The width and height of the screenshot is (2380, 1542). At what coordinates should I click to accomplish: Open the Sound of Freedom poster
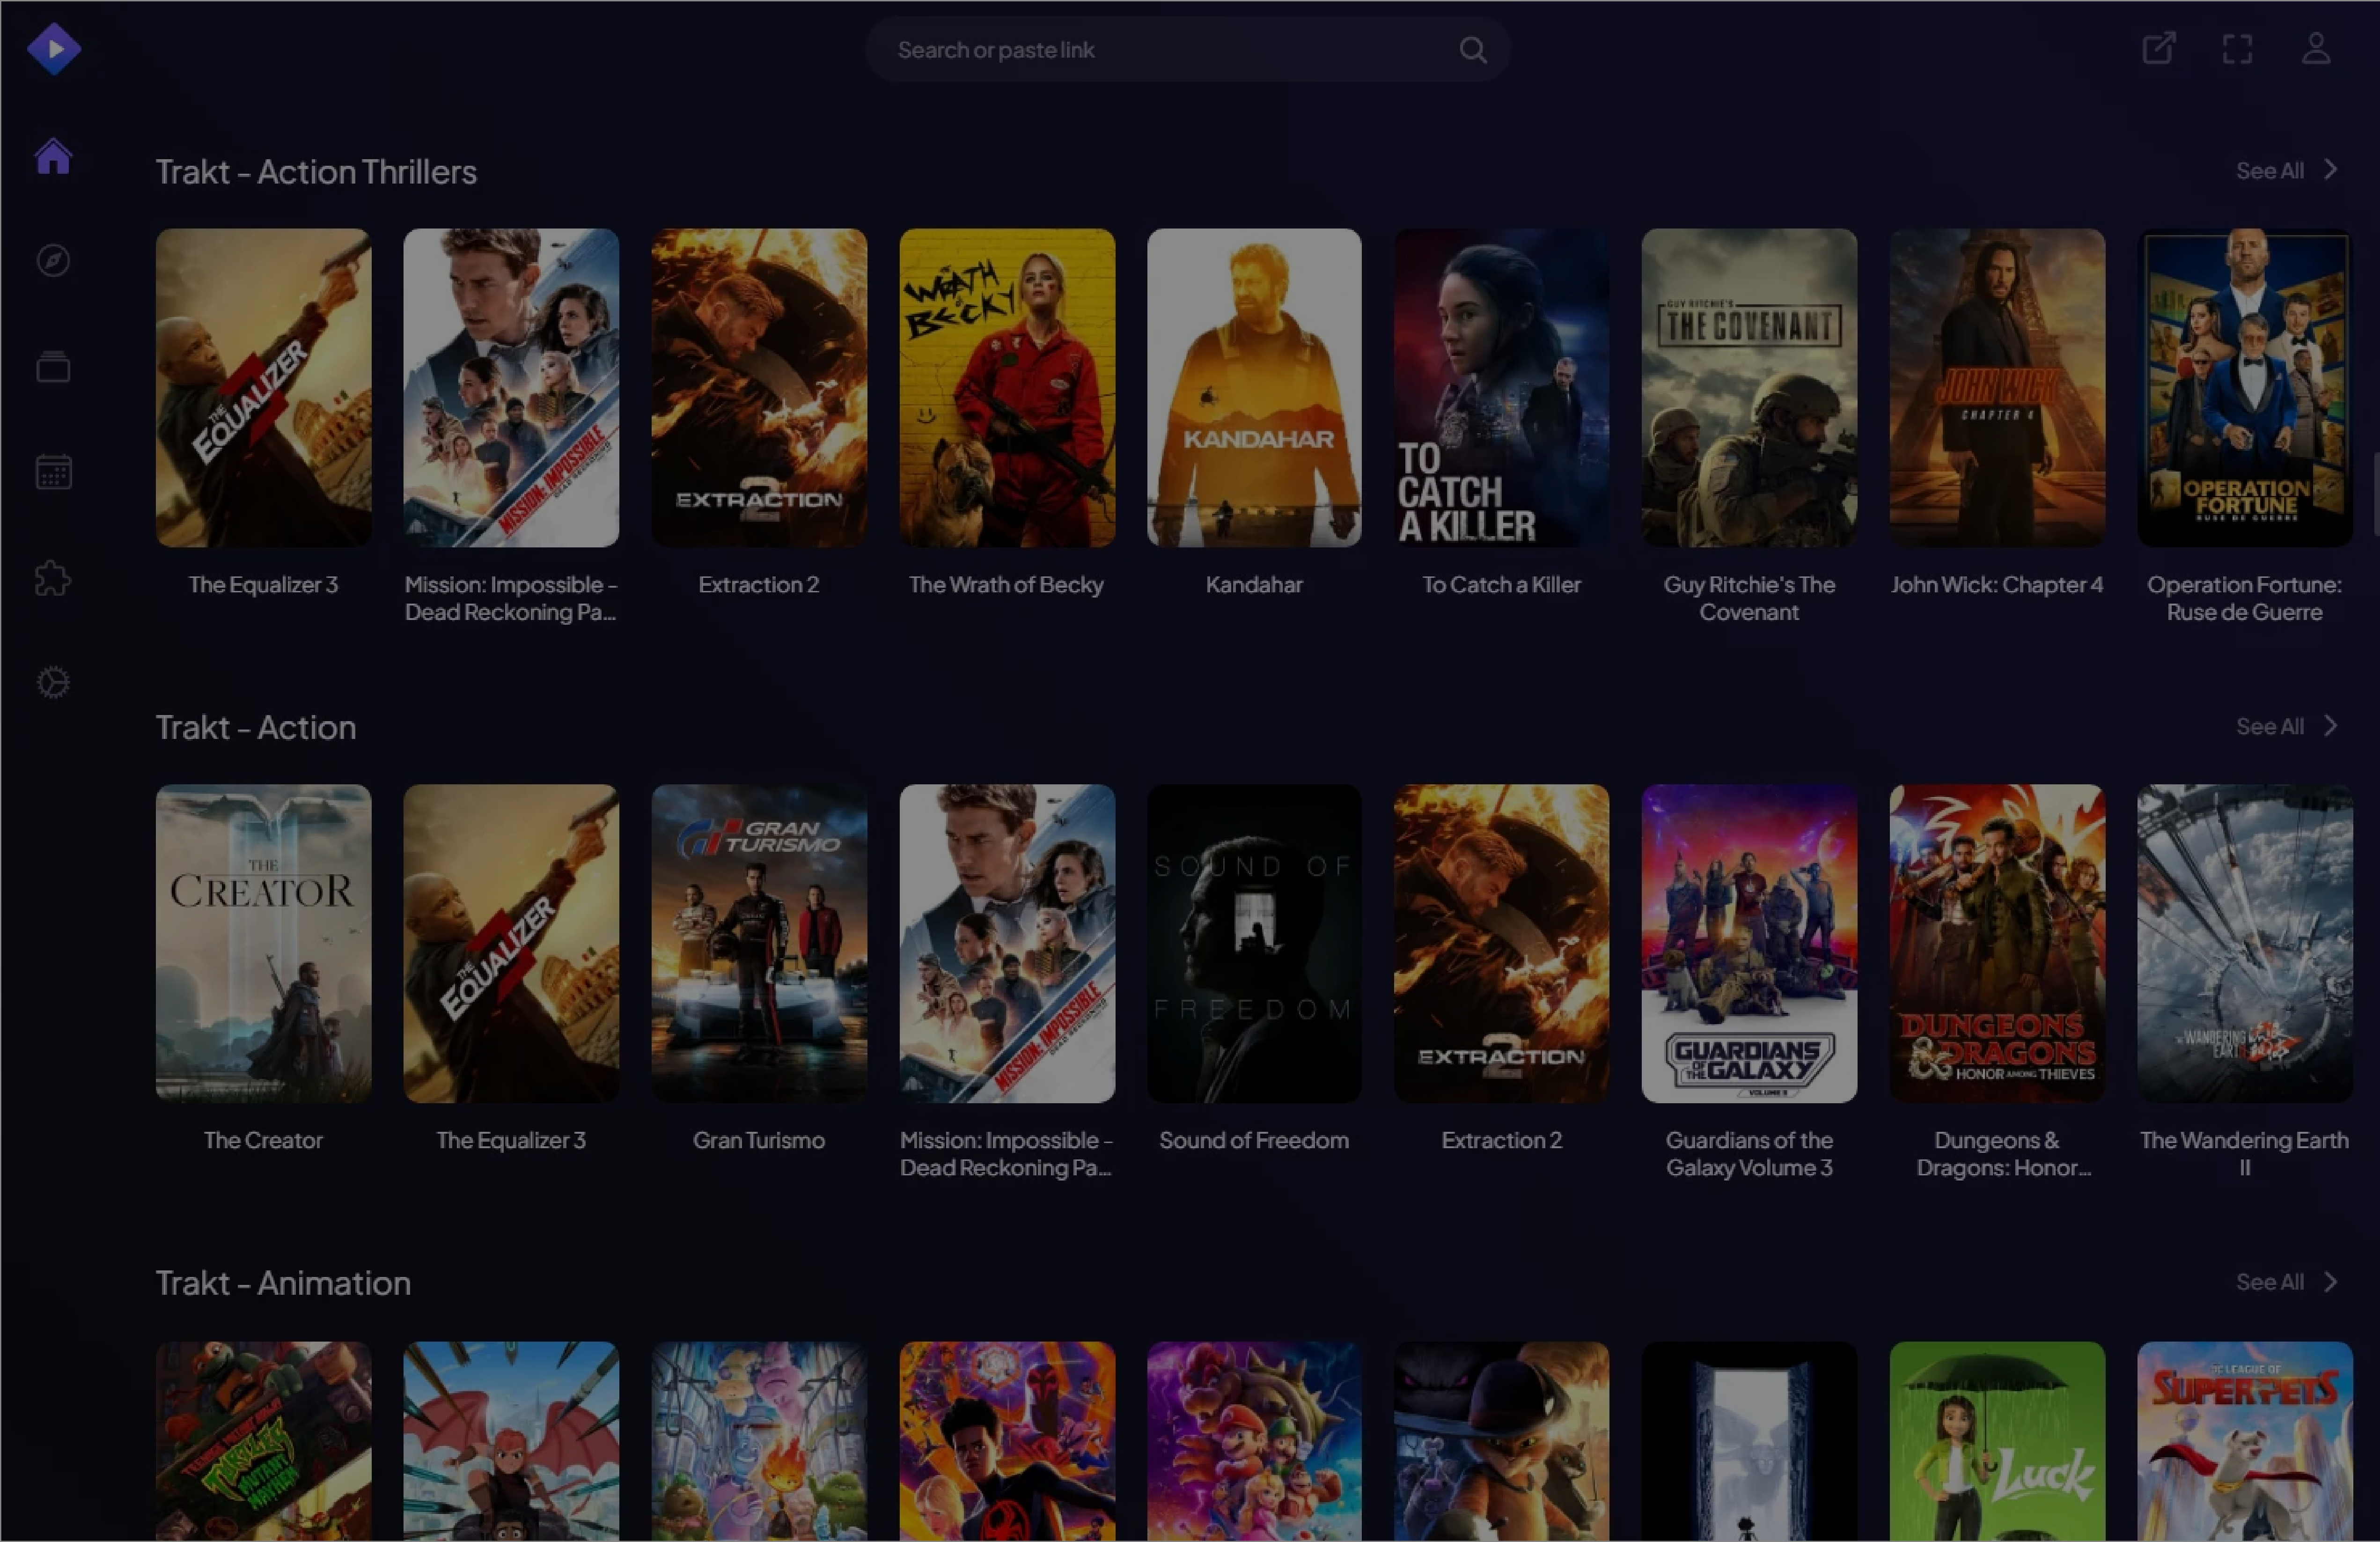pos(1254,944)
